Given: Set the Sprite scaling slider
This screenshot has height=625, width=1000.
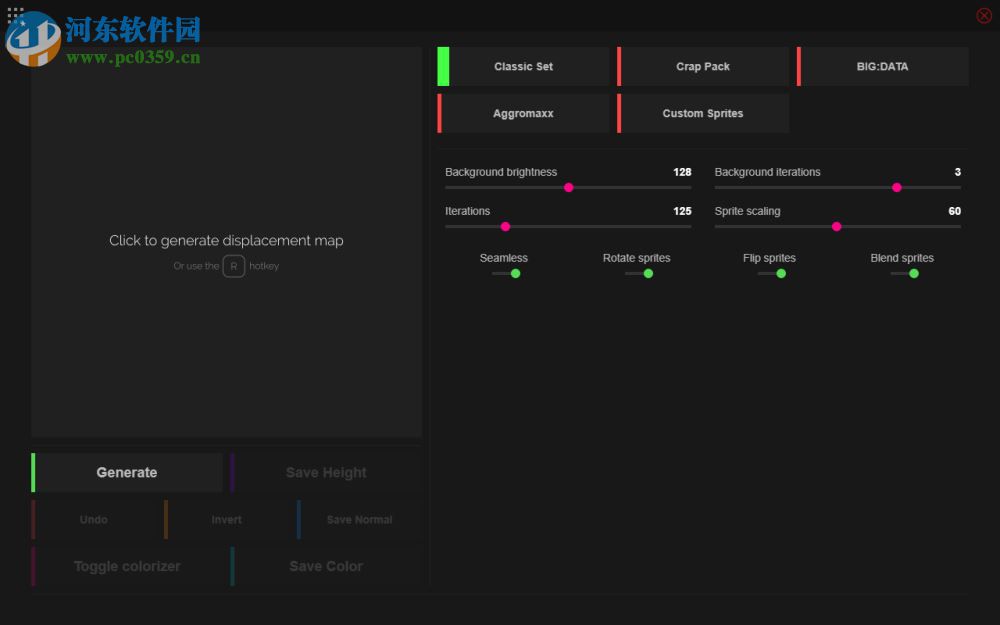Looking at the screenshot, I should point(837,226).
